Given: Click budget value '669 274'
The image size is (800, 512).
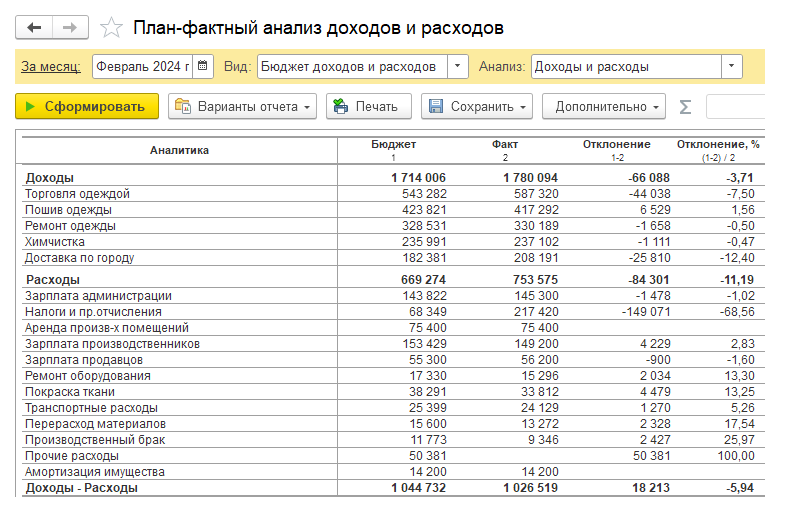Looking at the screenshot, I should pos(423,279).
